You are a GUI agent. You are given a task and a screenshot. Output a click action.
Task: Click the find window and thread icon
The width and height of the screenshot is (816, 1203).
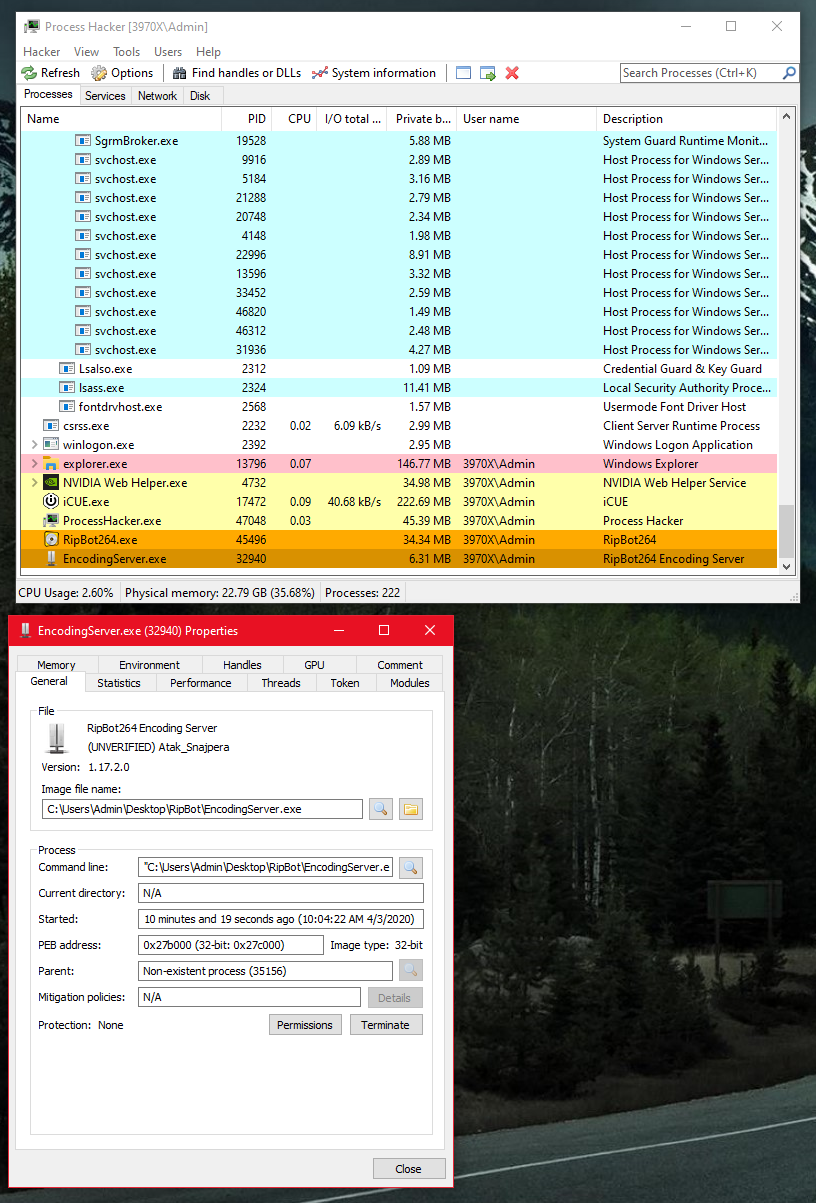pos(488,73)
